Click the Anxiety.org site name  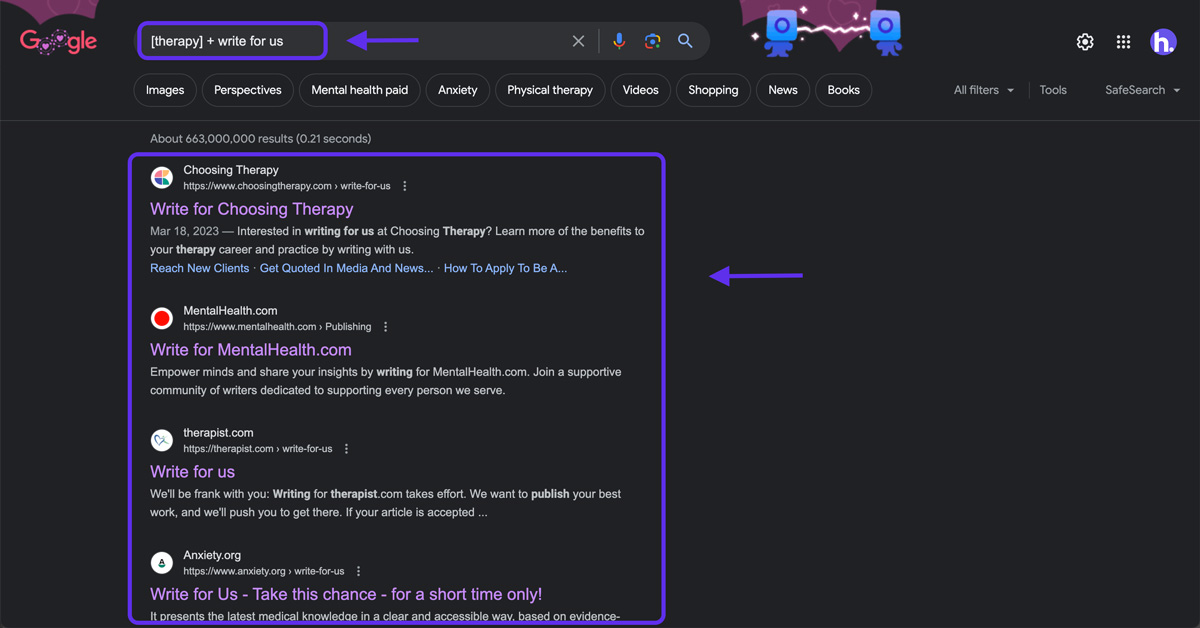[x=212, y=555]
